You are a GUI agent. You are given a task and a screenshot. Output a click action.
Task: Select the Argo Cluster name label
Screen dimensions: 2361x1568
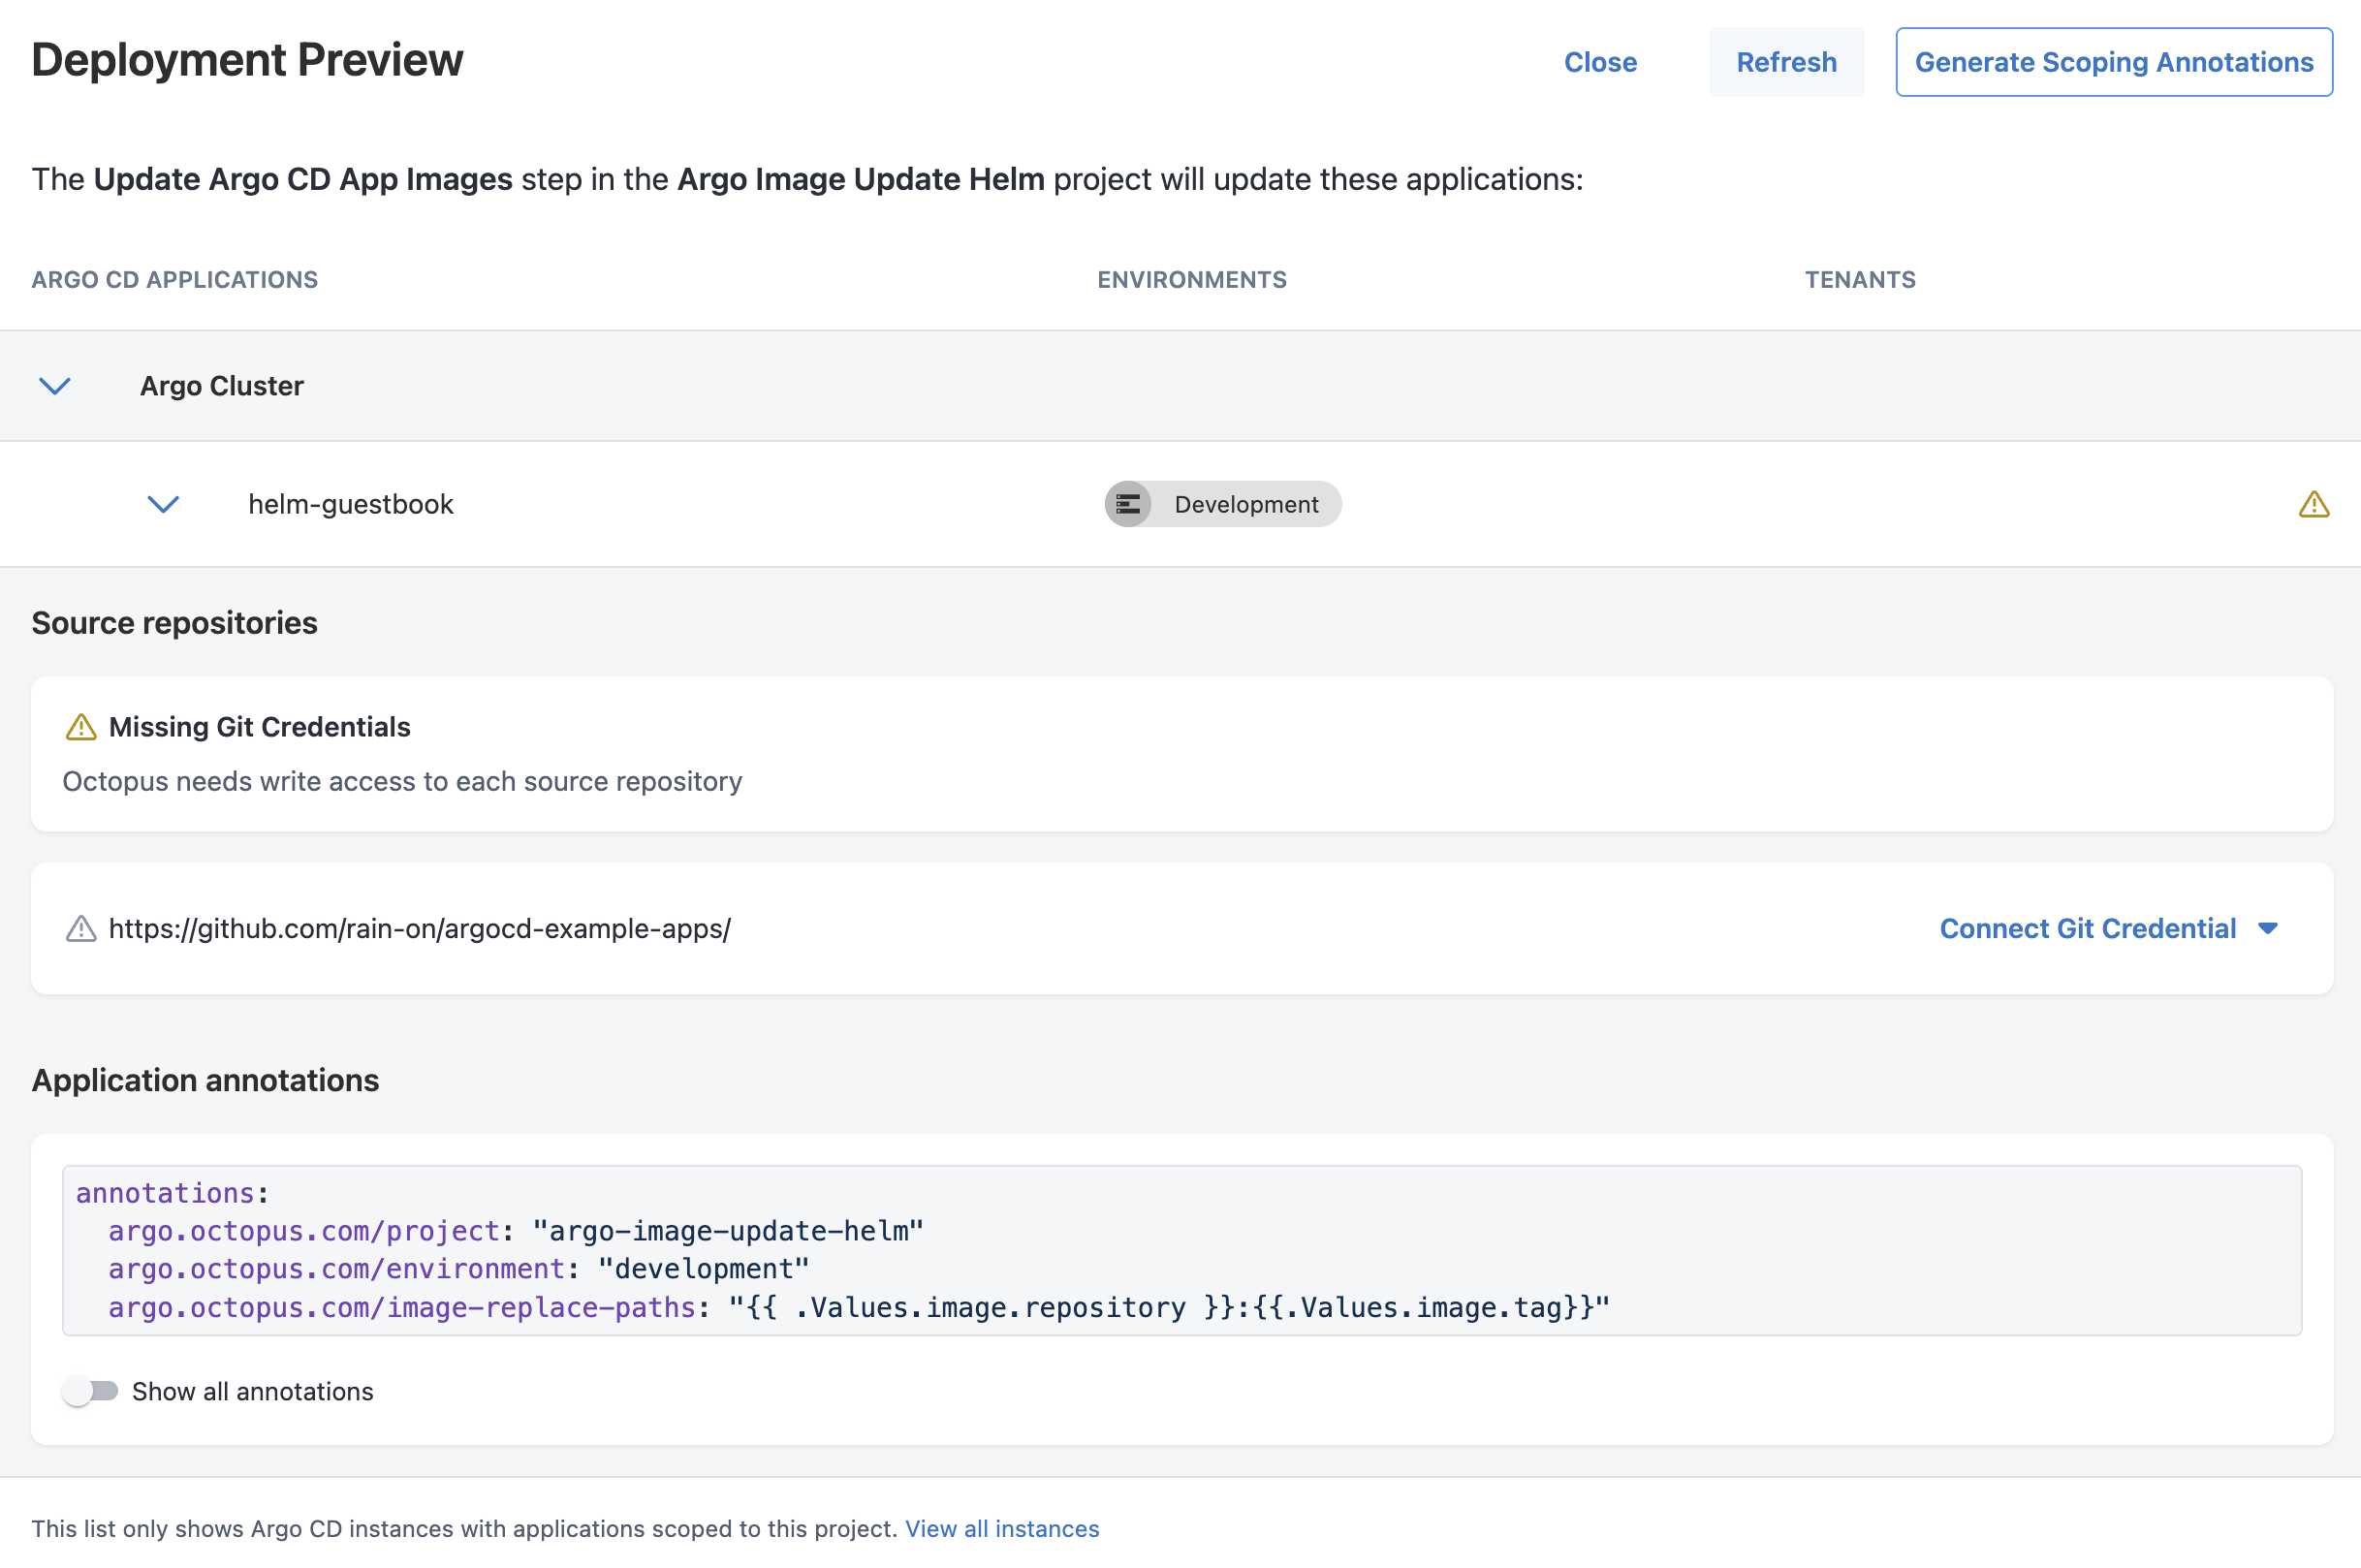pyautogui.click(x=222, y=386)
